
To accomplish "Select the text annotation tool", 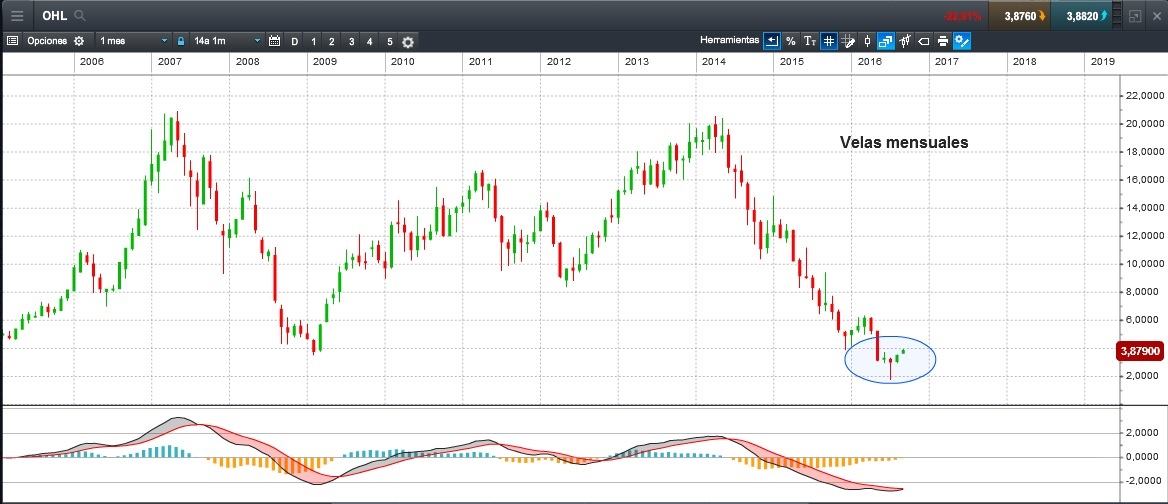I will [x=810, y=41].
